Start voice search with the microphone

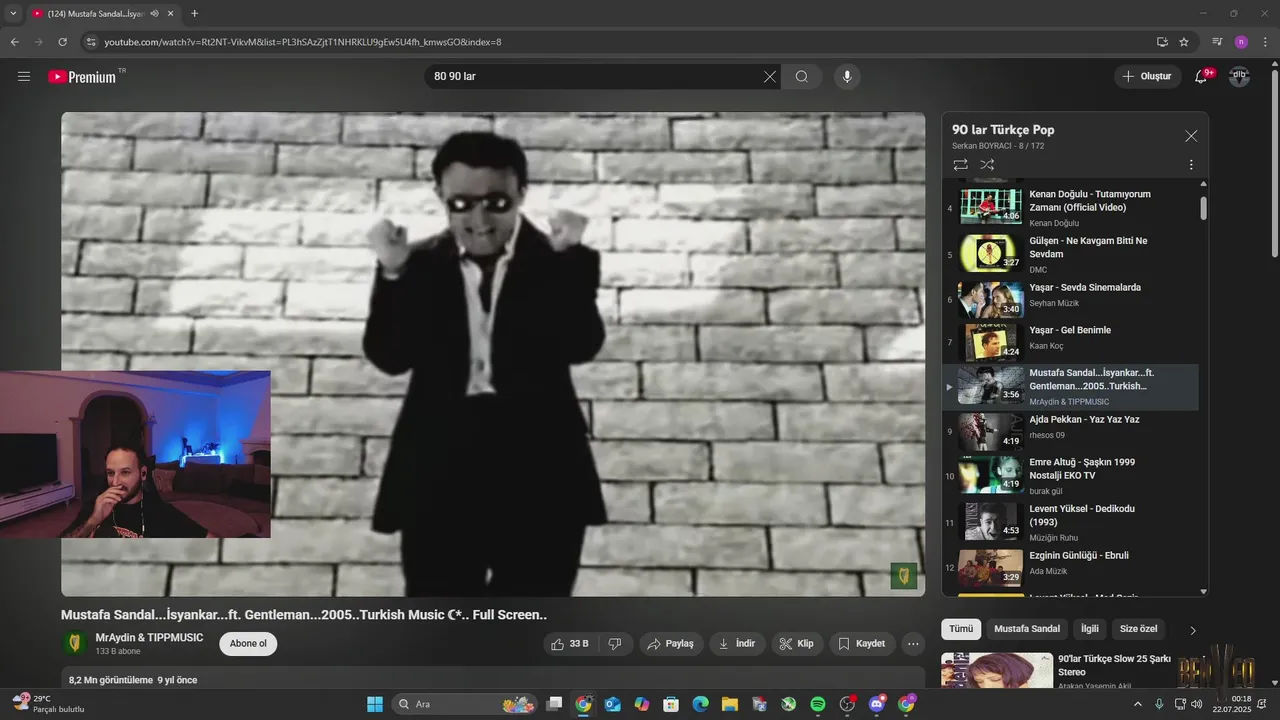pos(847,76)
